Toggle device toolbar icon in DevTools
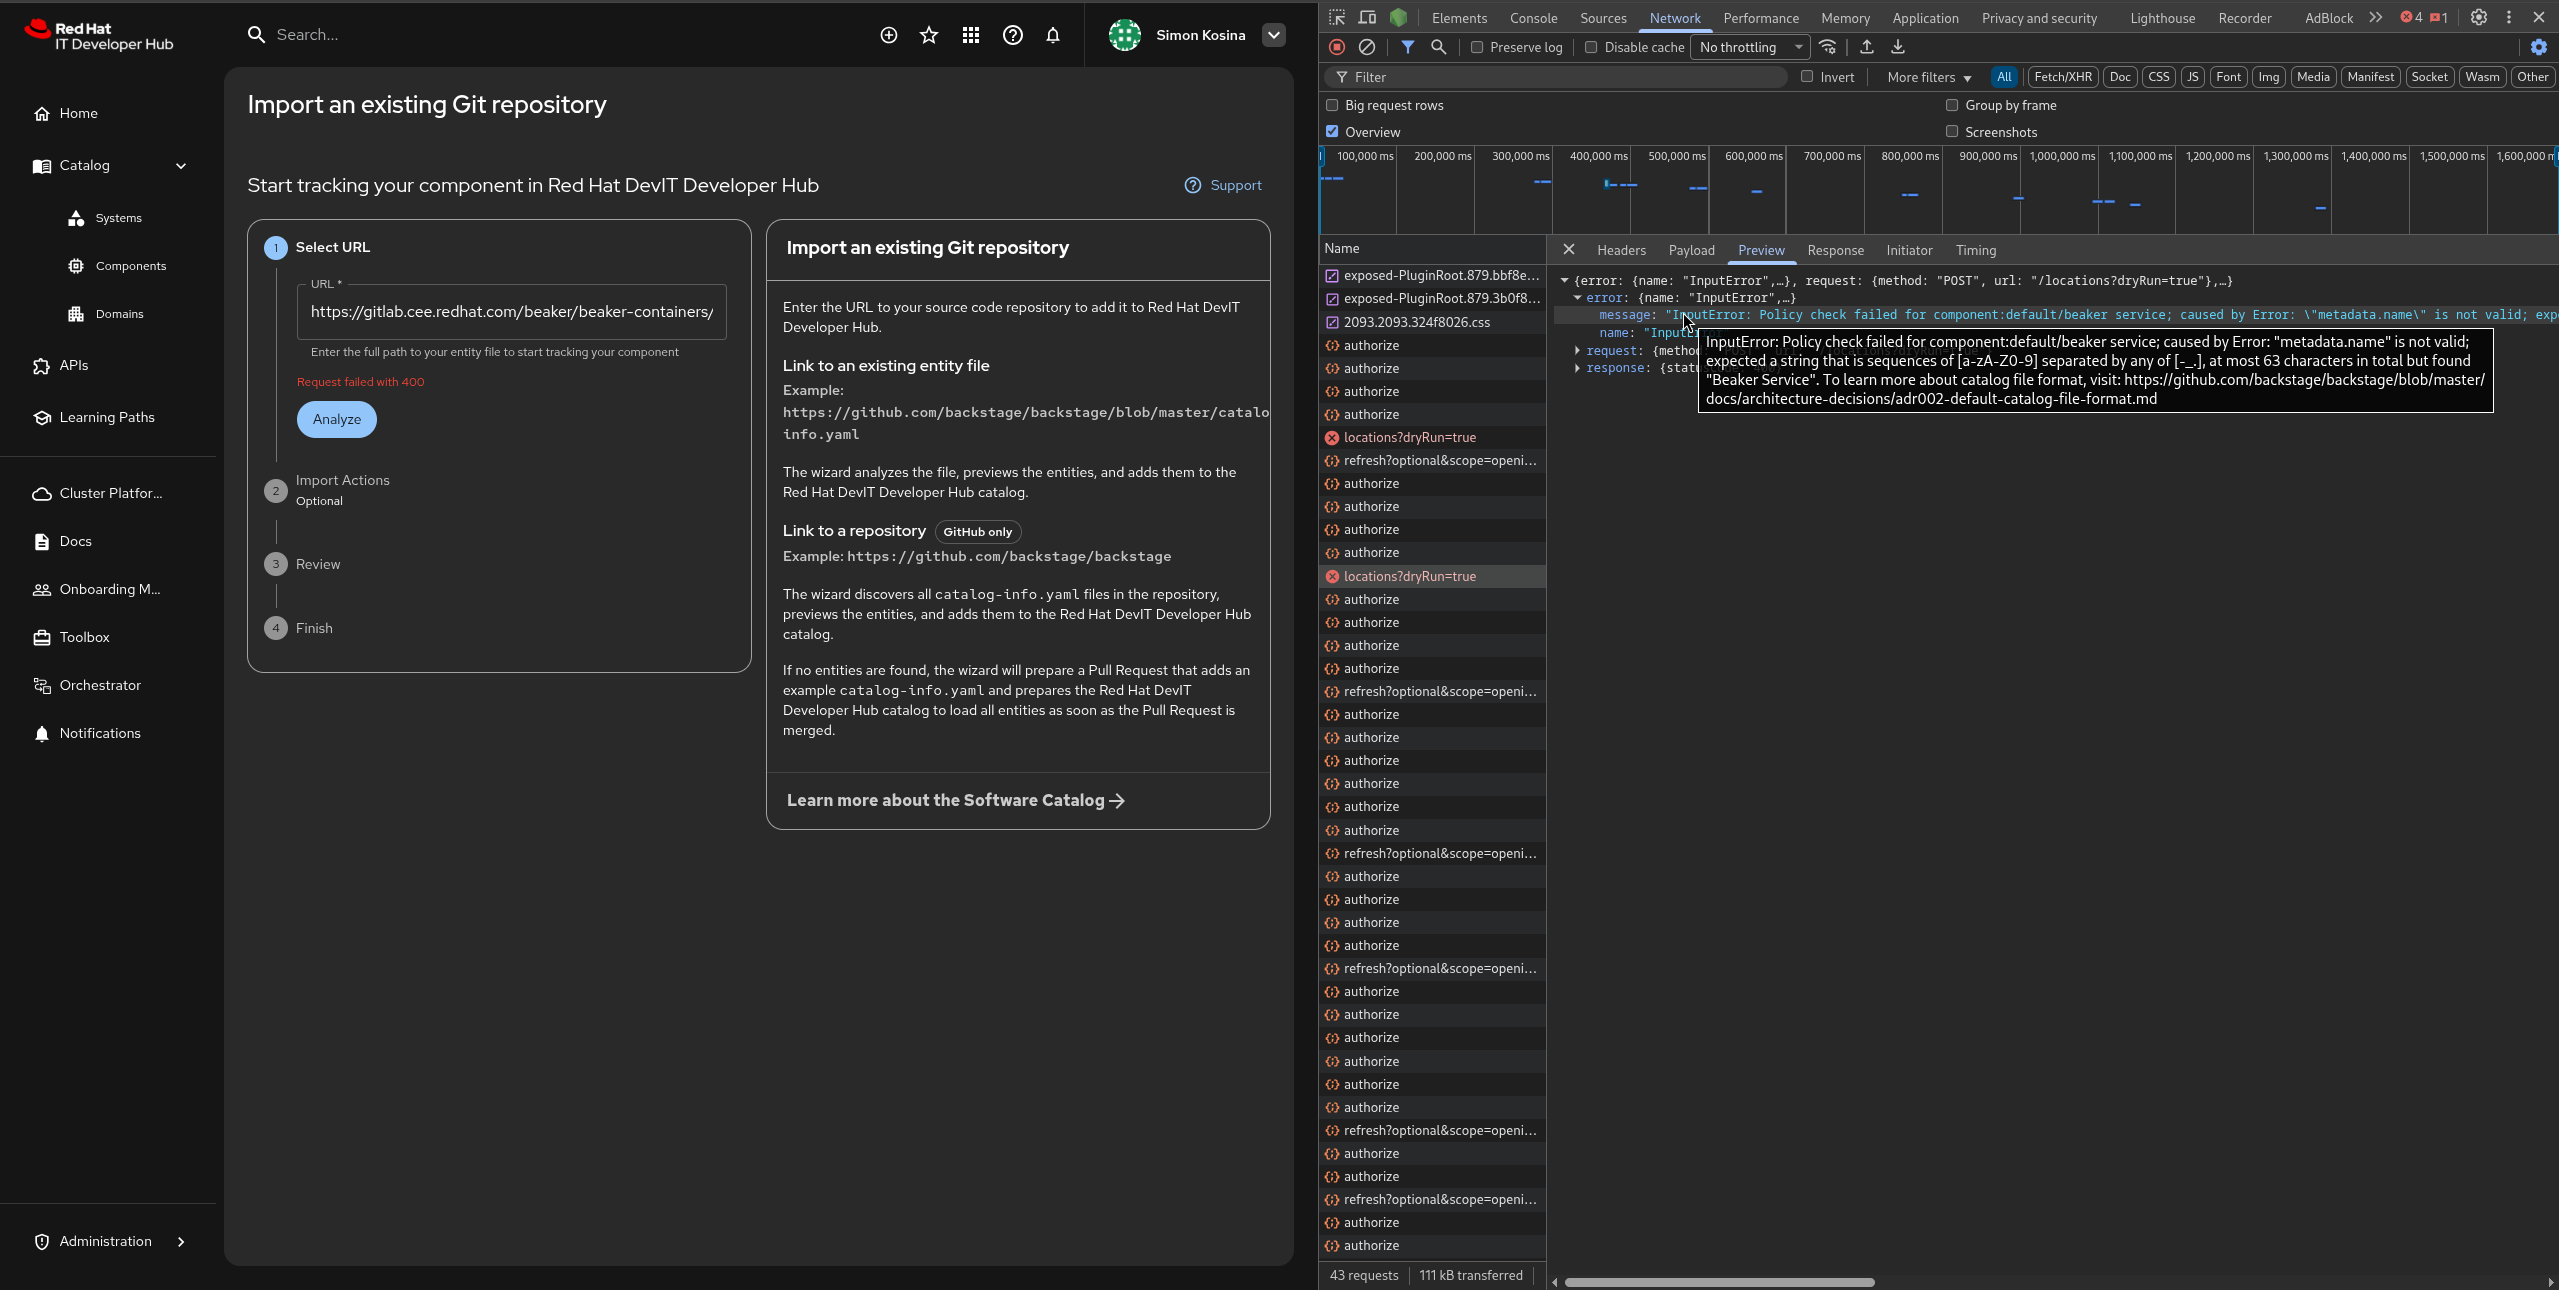Screen dimensions: 2559x1290 coord(1367,17)
